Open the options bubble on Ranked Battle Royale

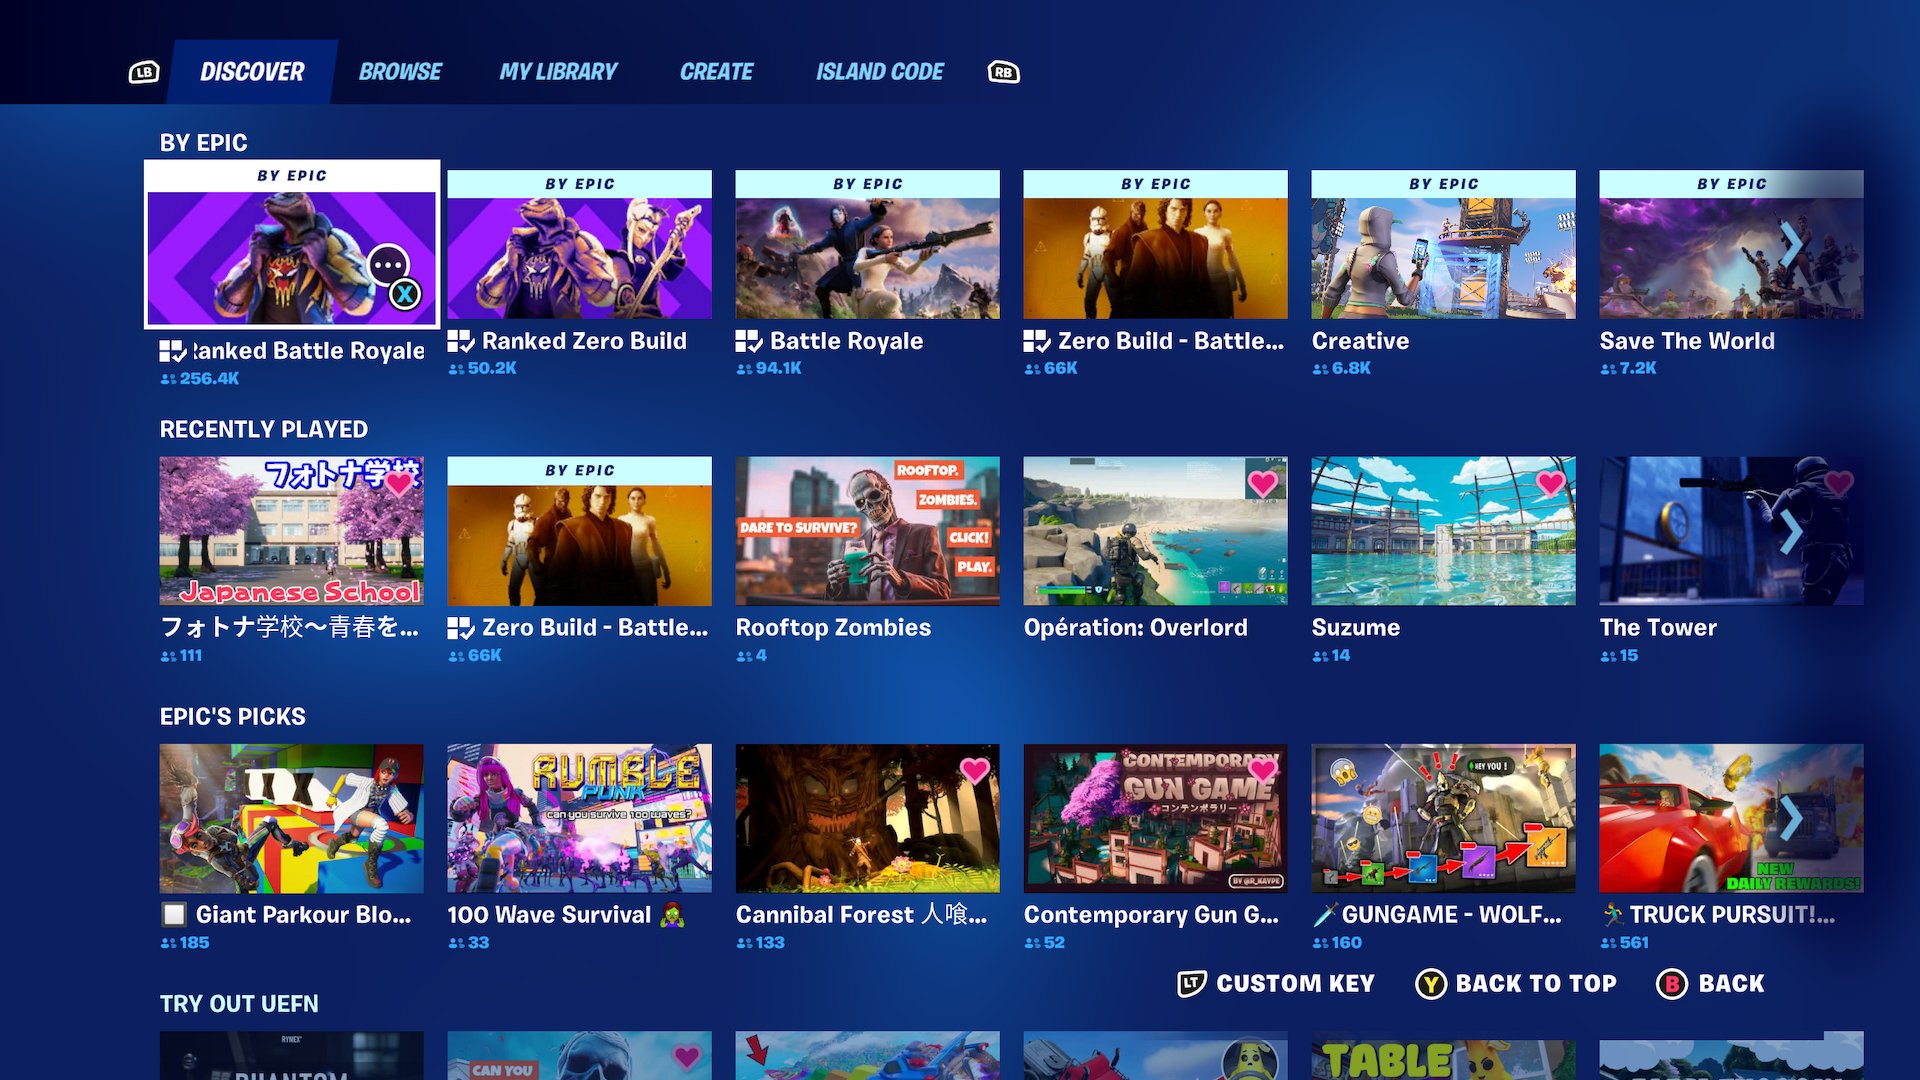click(x=388, y=265)
